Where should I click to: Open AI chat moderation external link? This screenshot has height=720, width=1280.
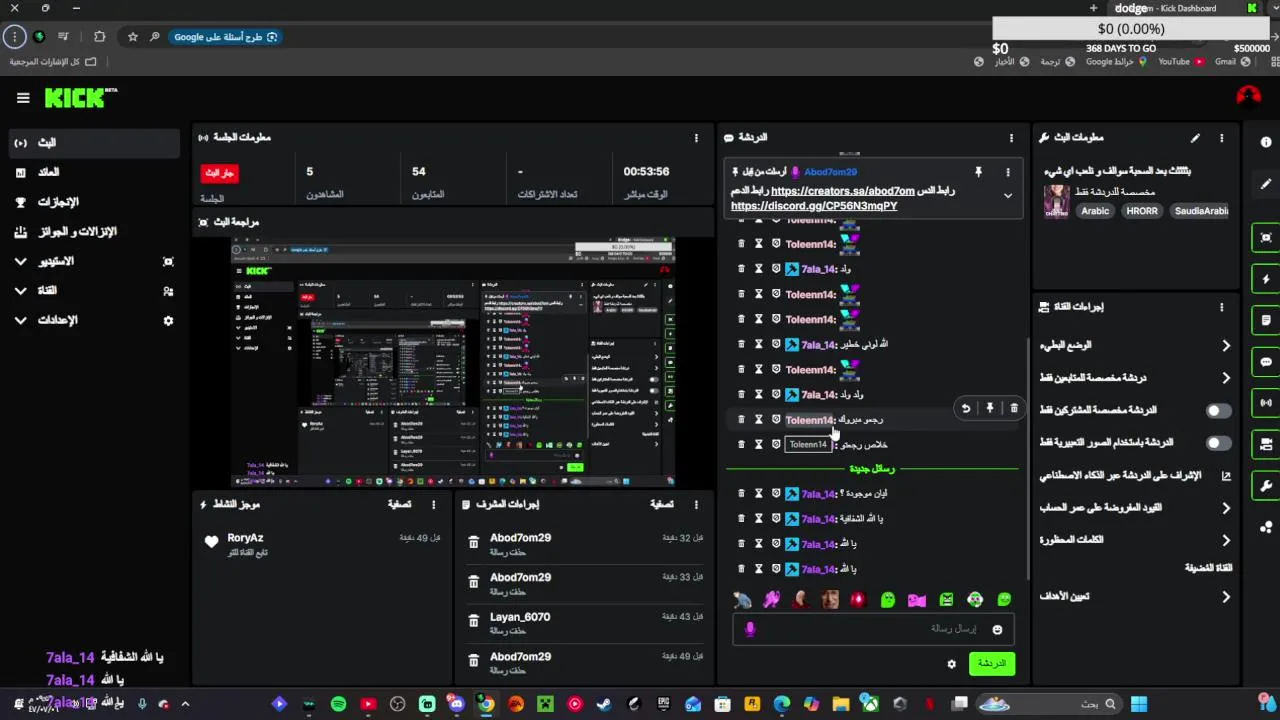(x=1226, y=476)
